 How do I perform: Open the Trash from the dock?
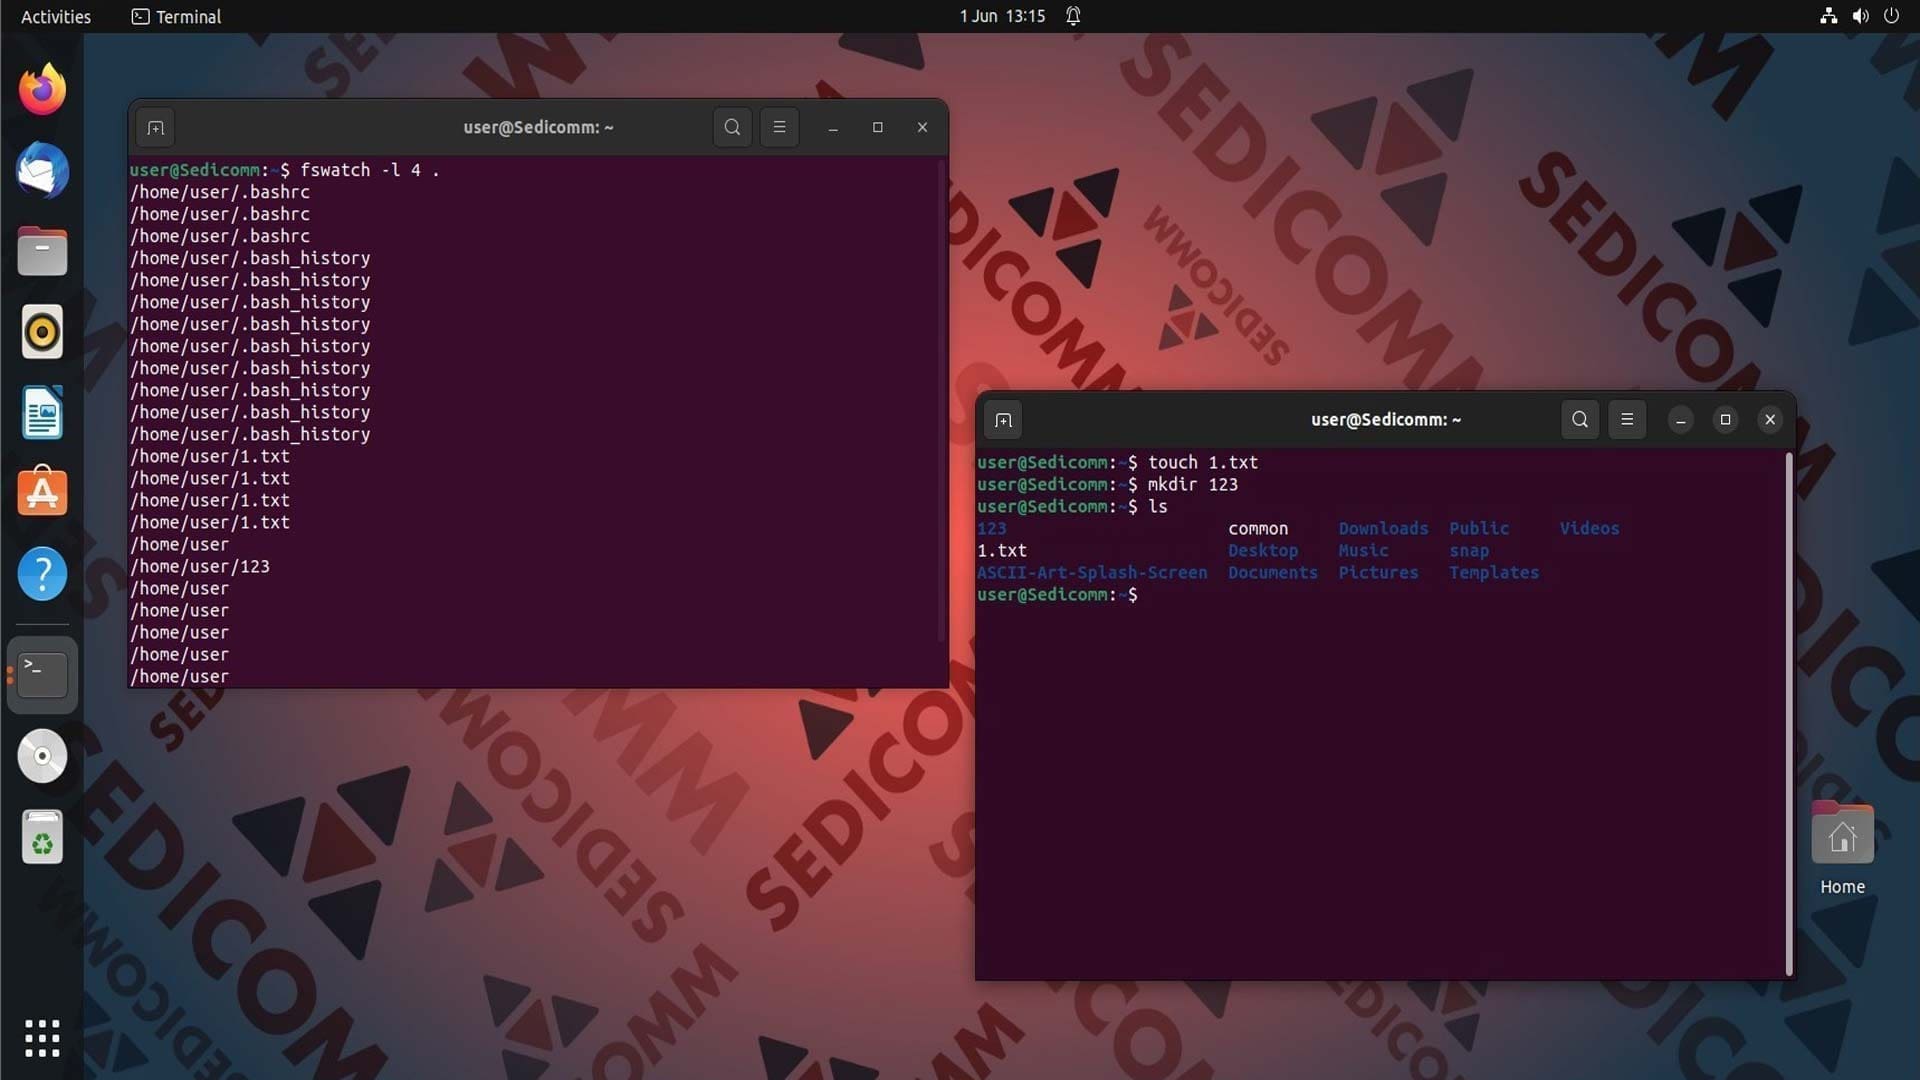(x=42, y=837)
